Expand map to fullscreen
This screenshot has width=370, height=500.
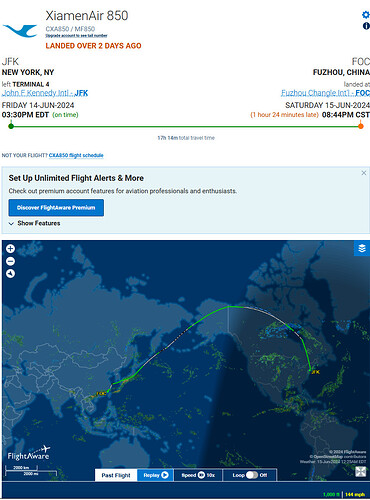361,472
